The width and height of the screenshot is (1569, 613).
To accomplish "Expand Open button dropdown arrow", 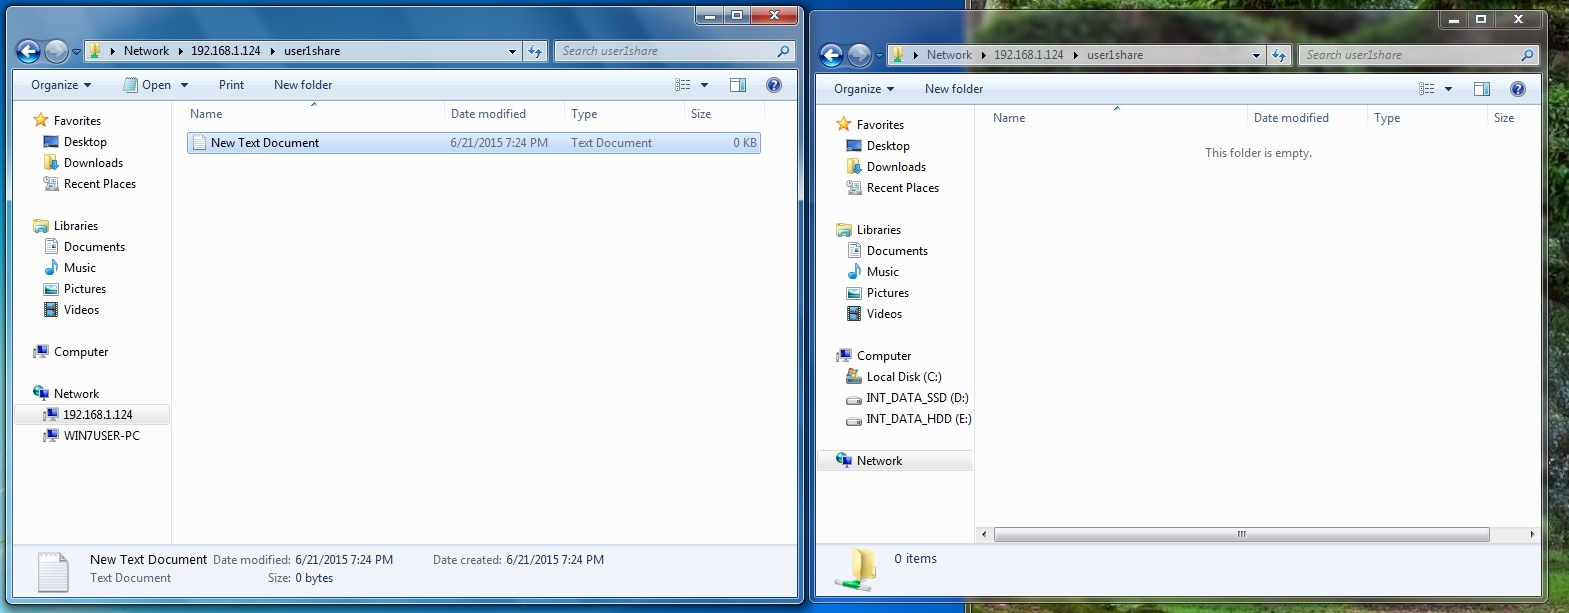I will click(184, 85).
